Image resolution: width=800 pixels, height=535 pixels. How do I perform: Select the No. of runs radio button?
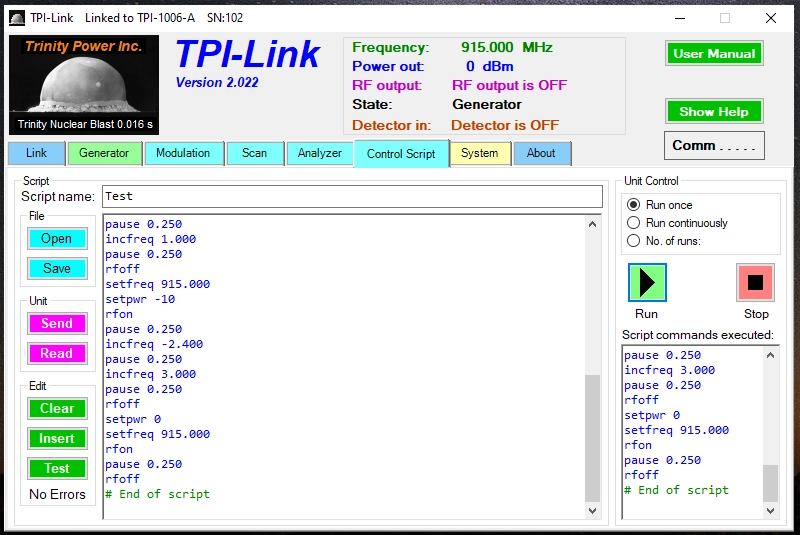633,241
